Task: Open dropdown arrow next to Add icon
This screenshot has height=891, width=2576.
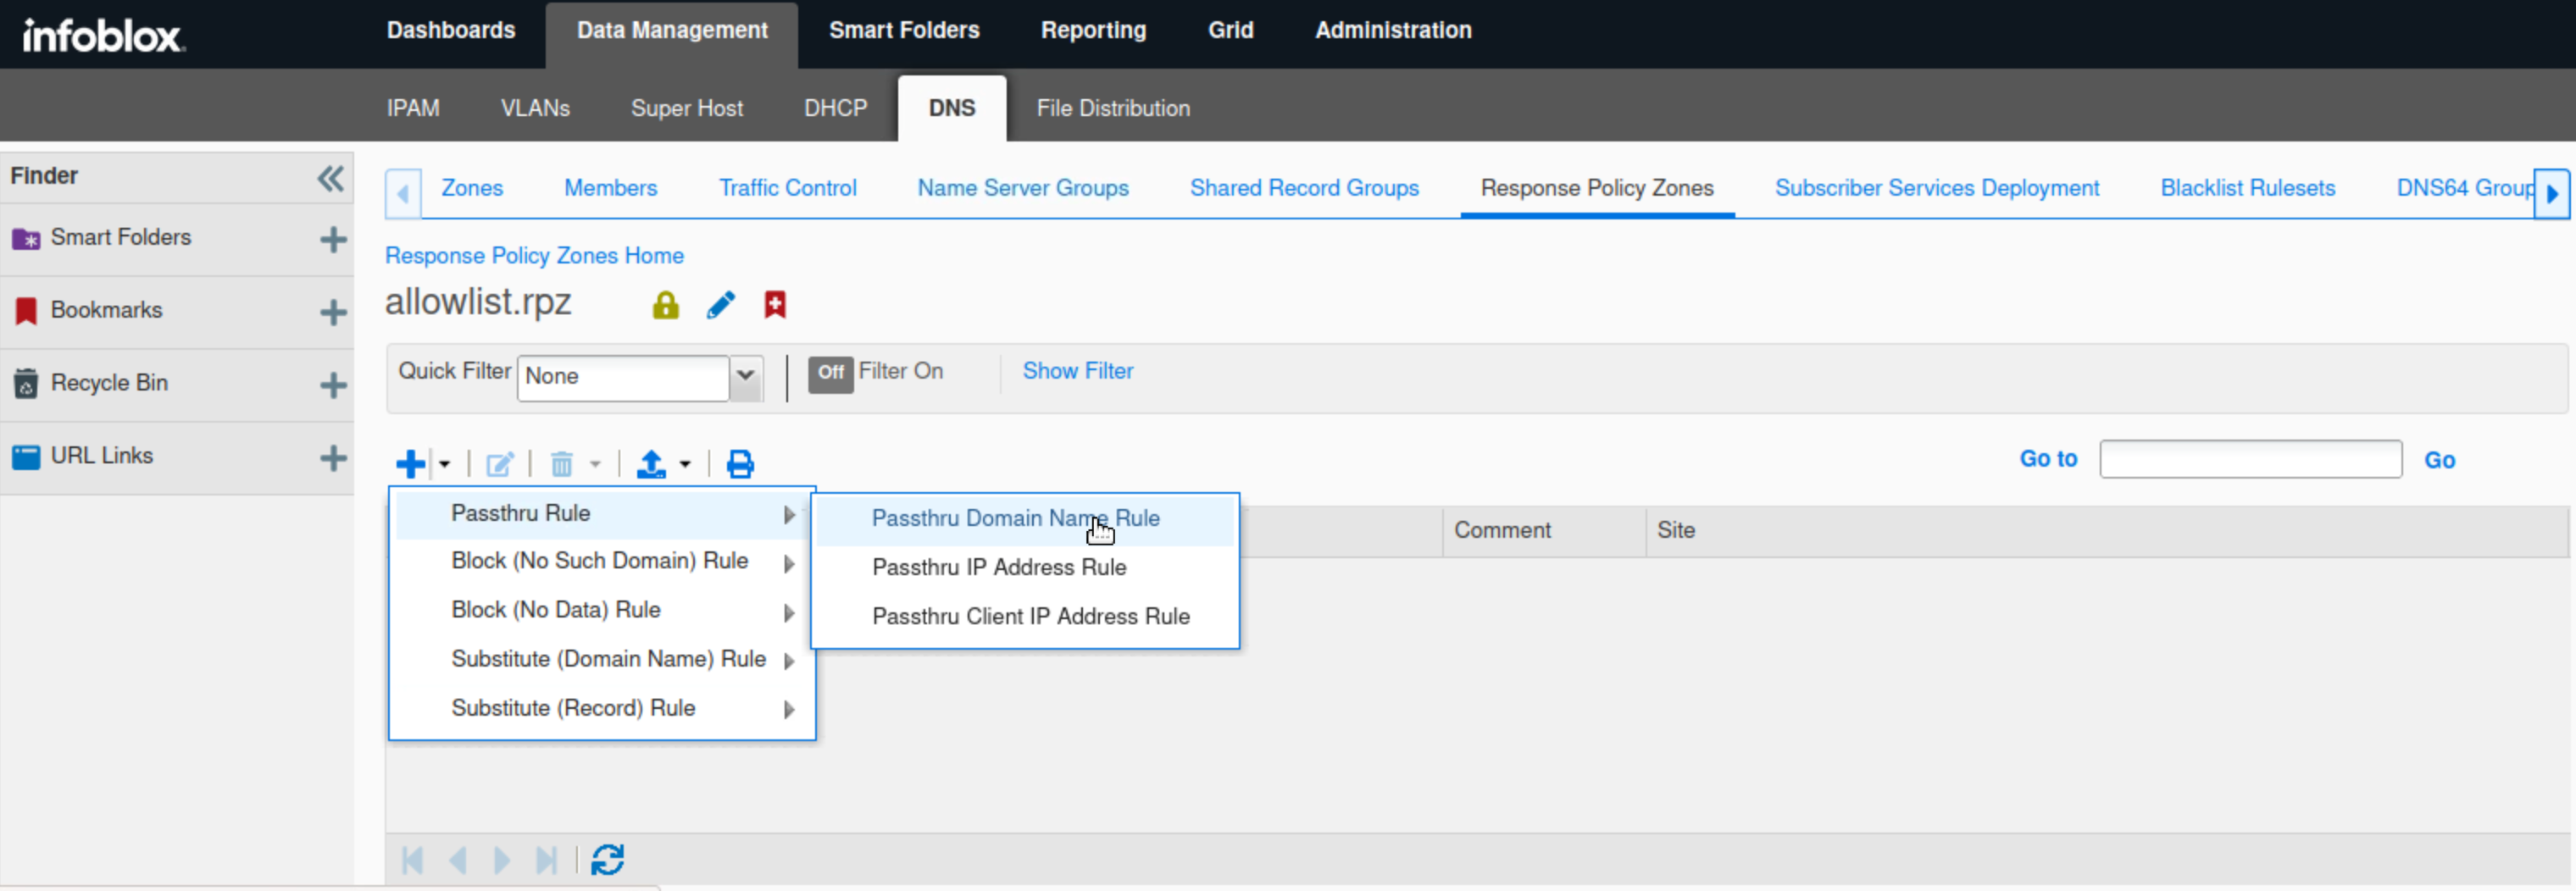Action: [444, 464]
